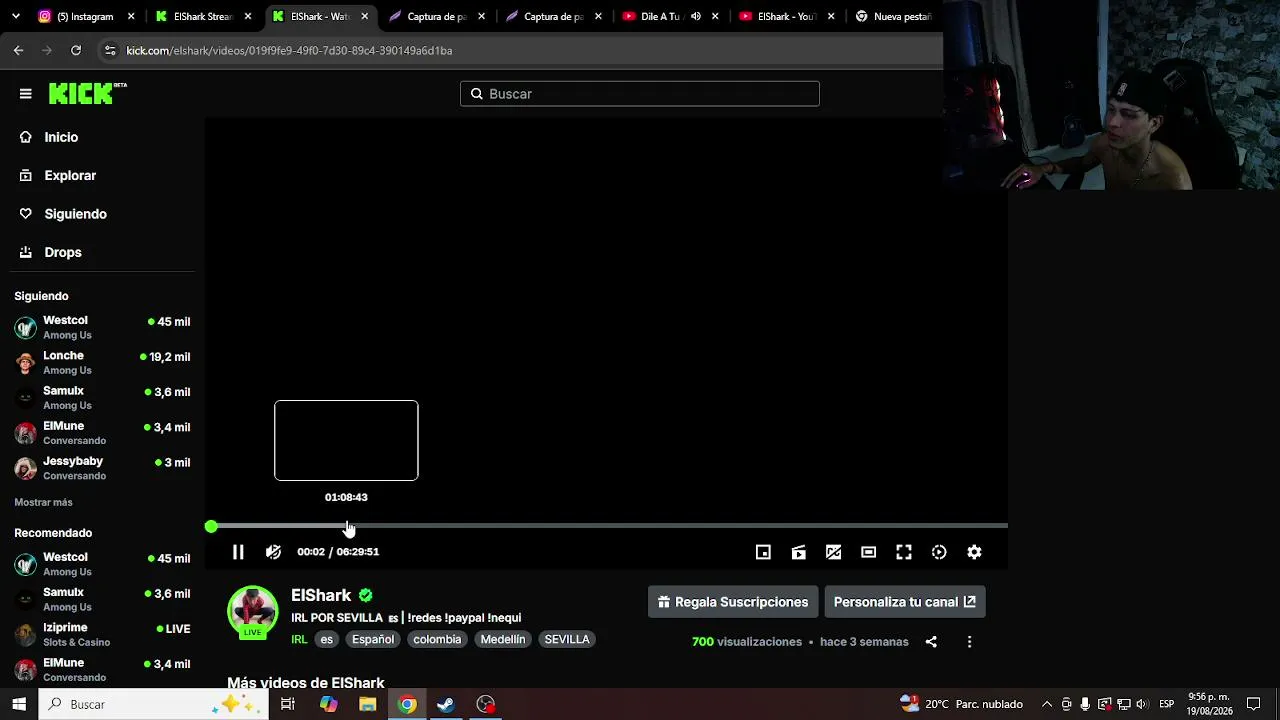Open Iziprime's recommended channel
The image size is (1280, 720).
tap(102, 635)
